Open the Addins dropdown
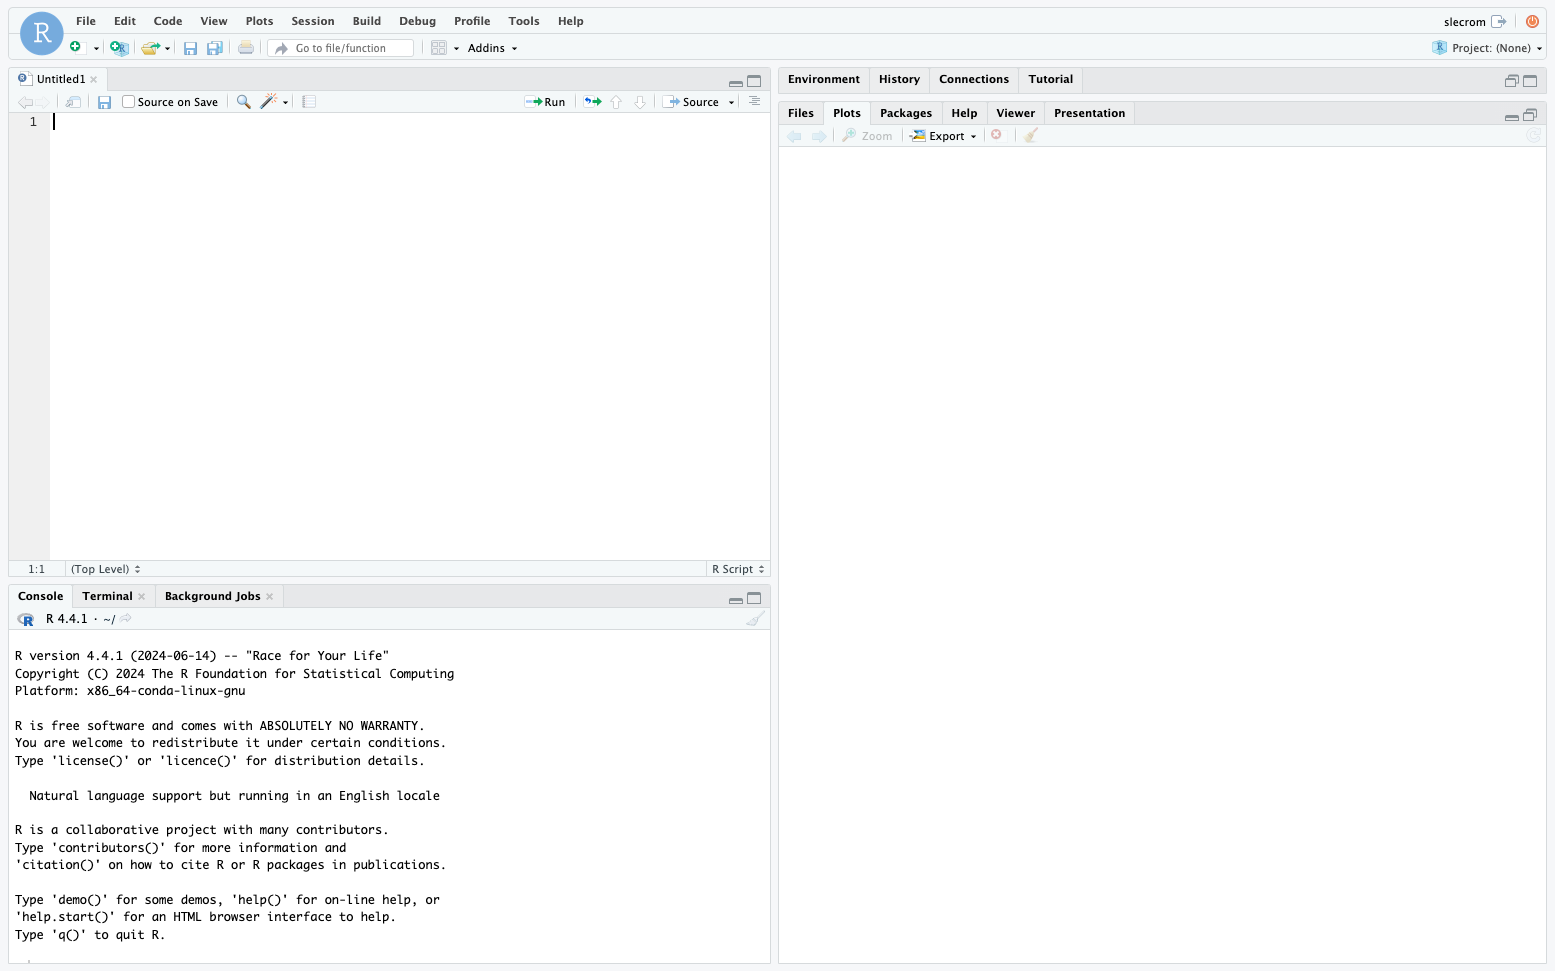Screen dimensions: 1555x971 (x=492, y=48)
